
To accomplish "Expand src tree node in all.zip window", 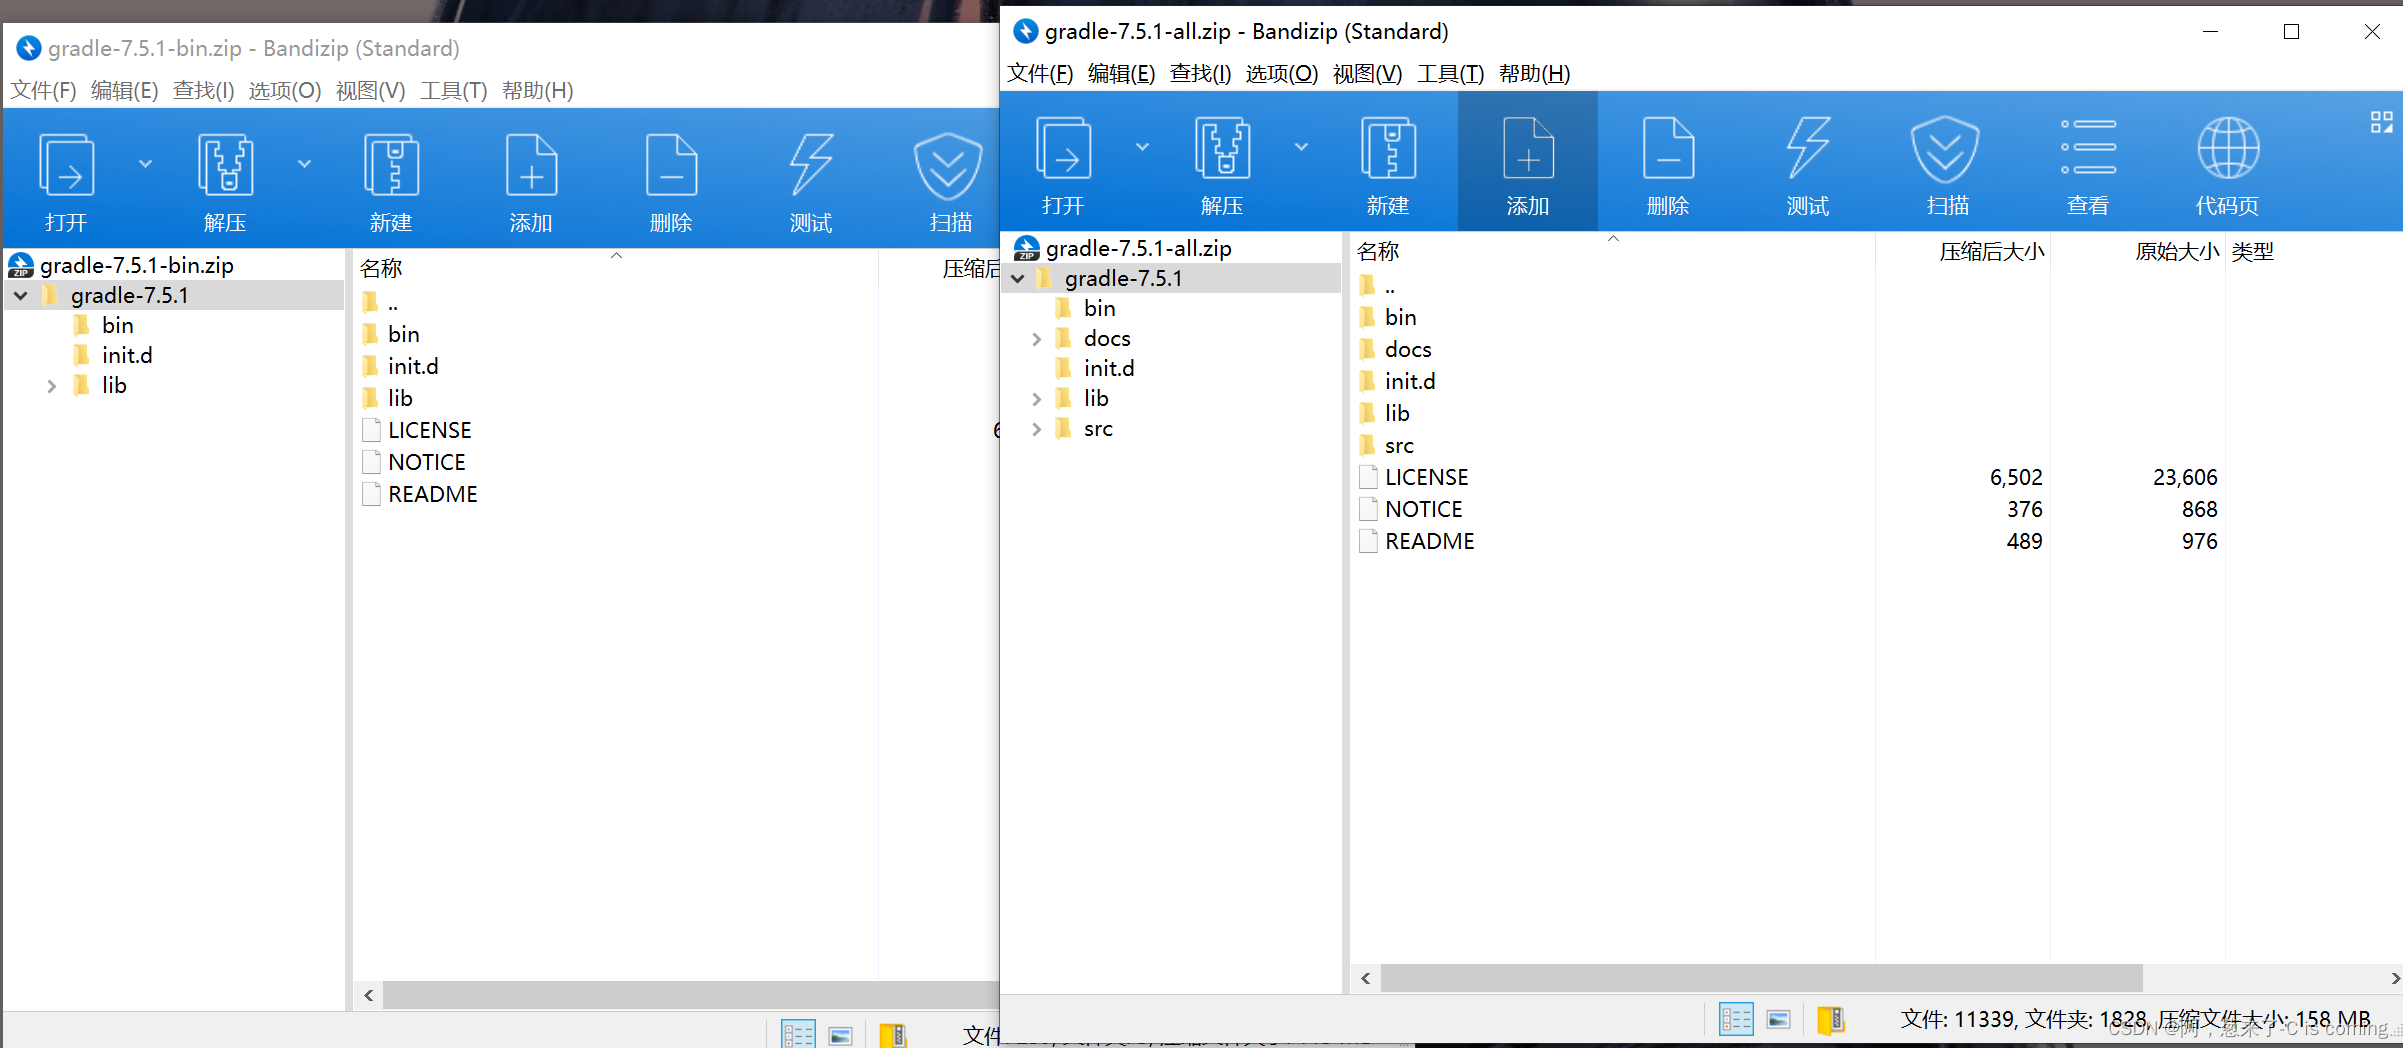I will 1037,429.
